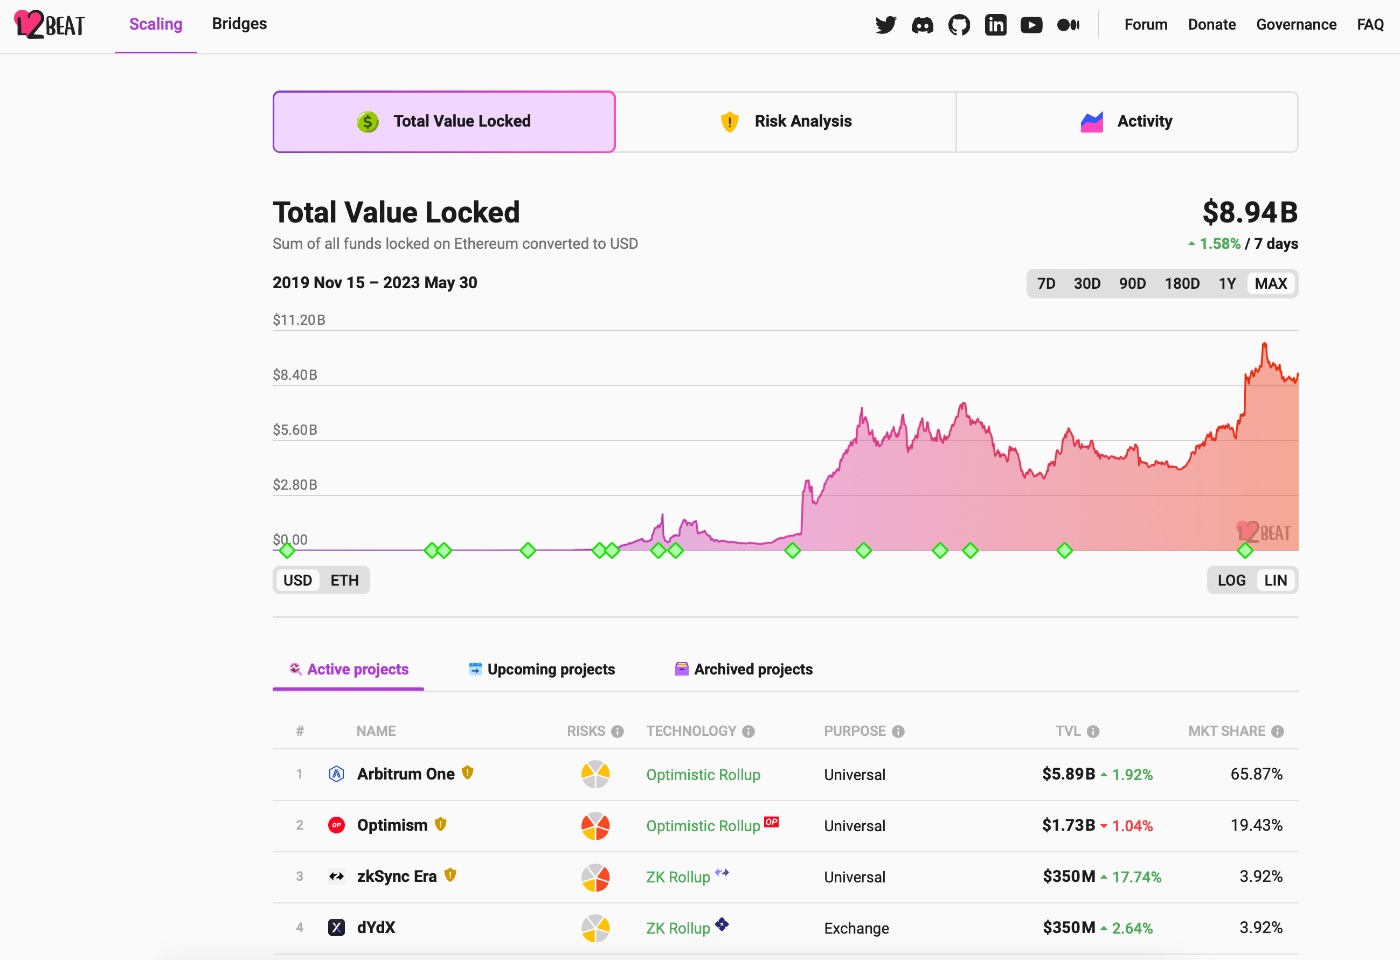Image resolution: width=1400 pixels, height=960 pixels.
Task: Switch chart currency to ETH
Action: click(344, 580)
